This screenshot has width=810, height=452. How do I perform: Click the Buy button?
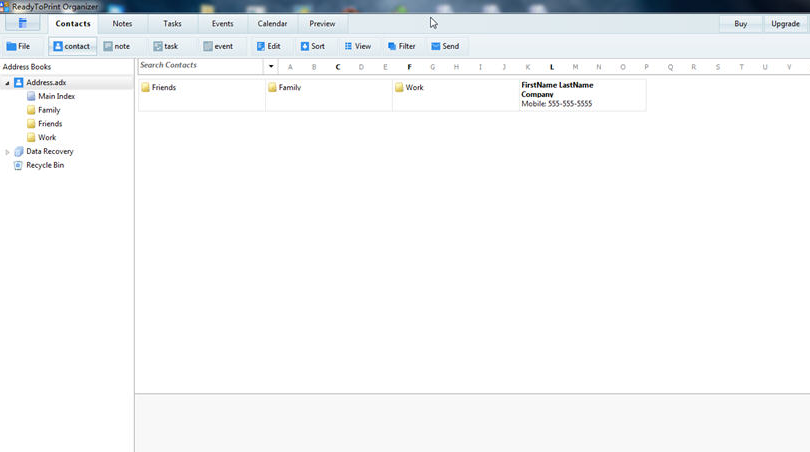tap(740, 23)
